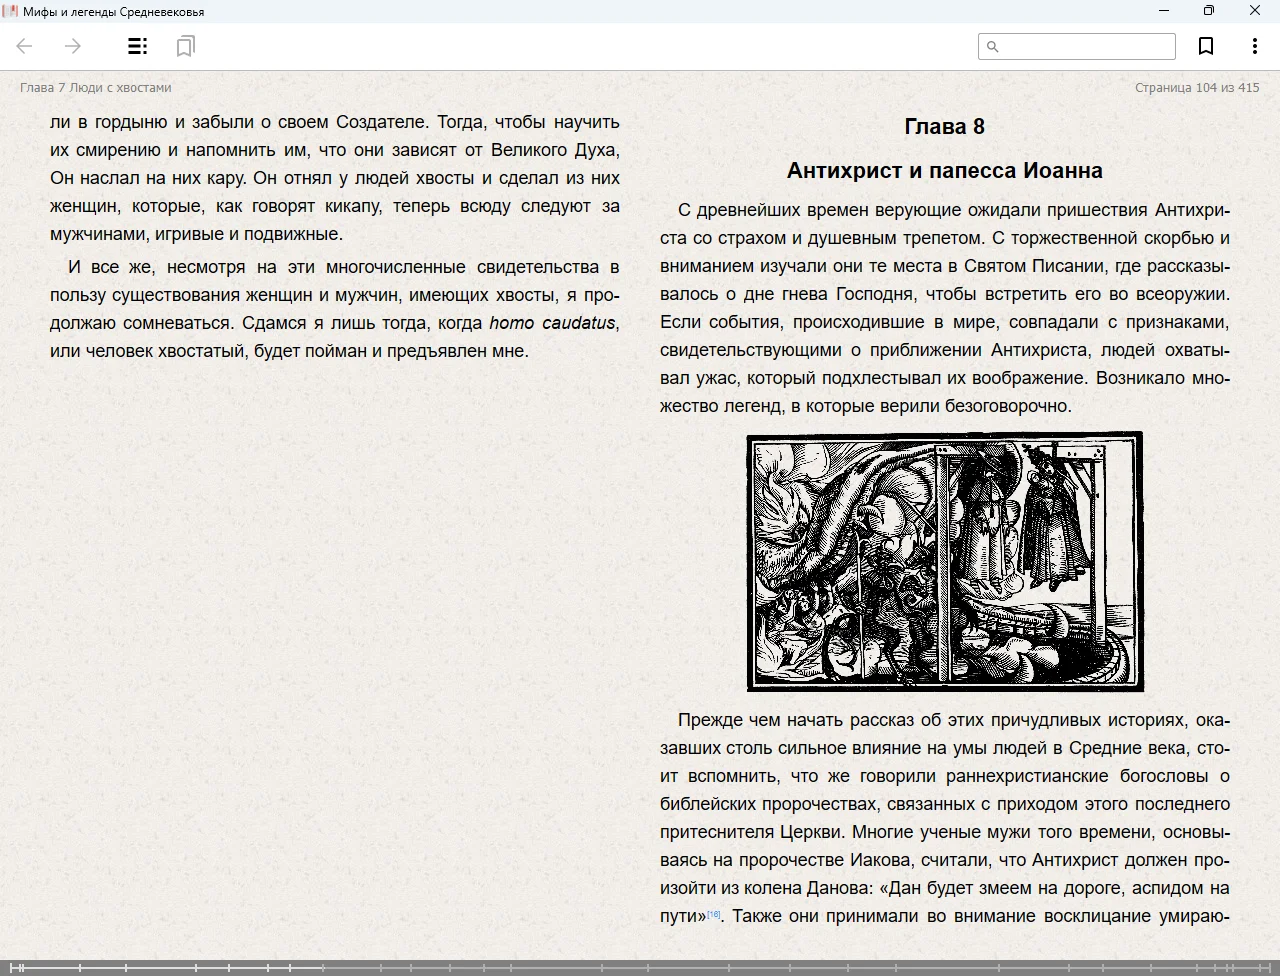Click the "Глава 7 Люди с хвостами" header

click(x=96, y=88)
